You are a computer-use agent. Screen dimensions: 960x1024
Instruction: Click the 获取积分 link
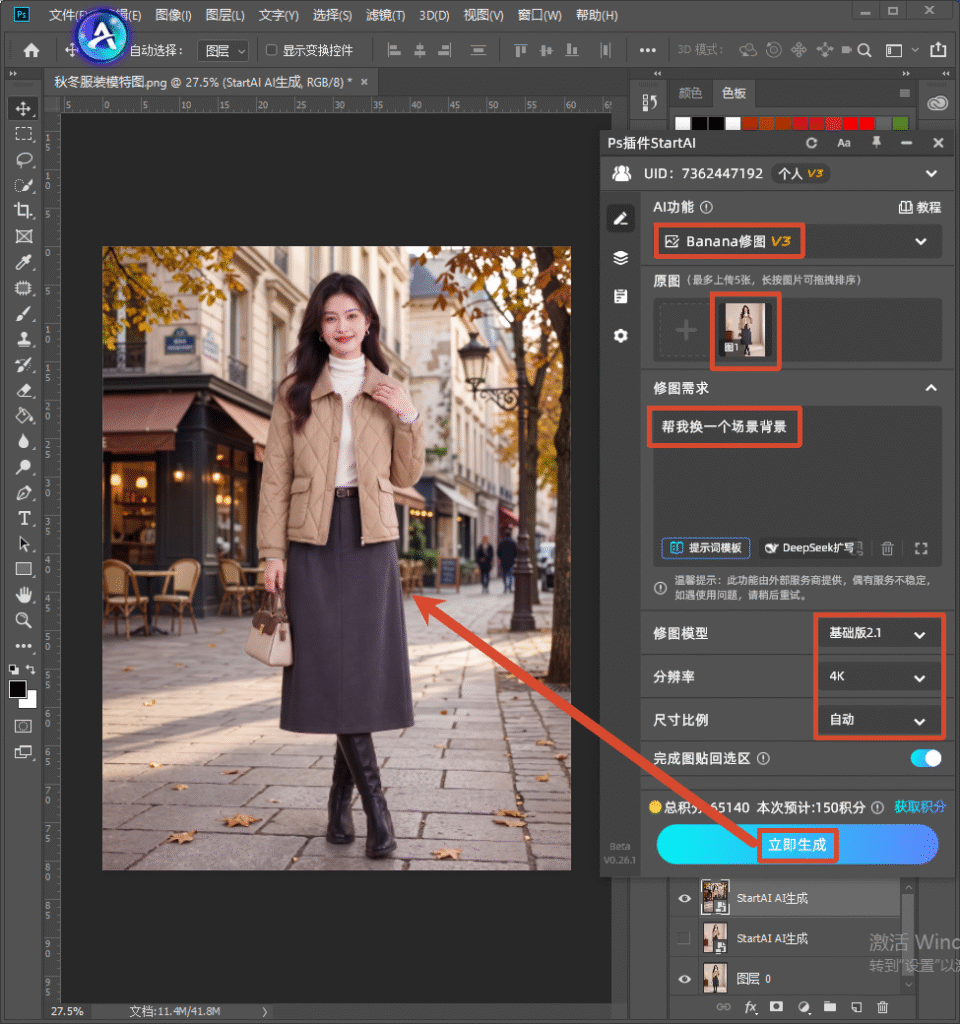coord(920,807)
